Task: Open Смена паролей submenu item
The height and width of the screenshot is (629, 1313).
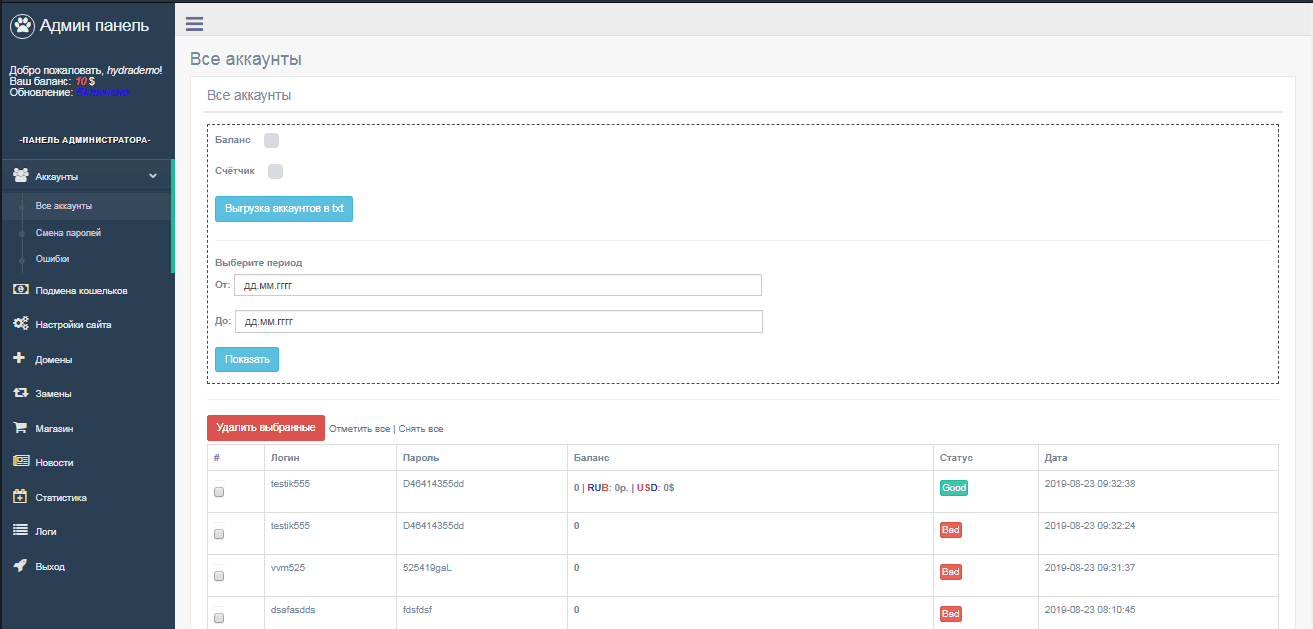Action: [x=68, y=233]
